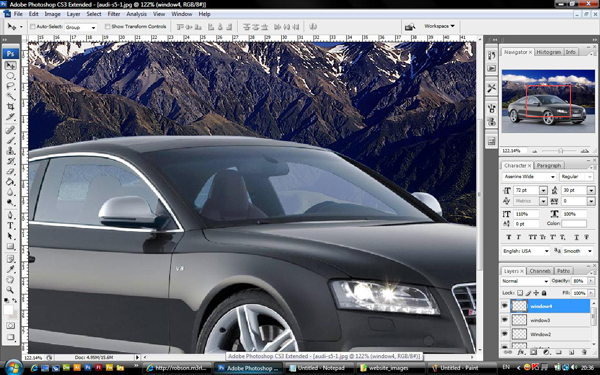Select the Elliptical Marquee tool
600x375 pixels.
10,76
